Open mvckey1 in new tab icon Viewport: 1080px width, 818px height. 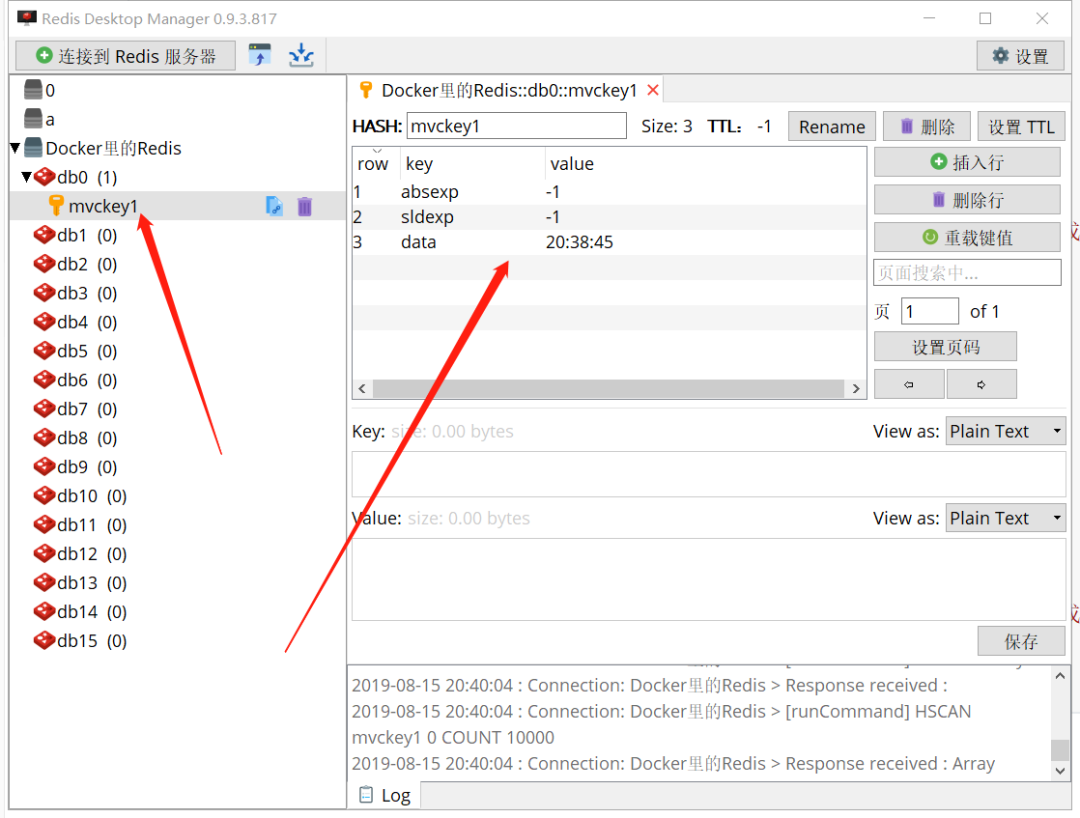273,206
